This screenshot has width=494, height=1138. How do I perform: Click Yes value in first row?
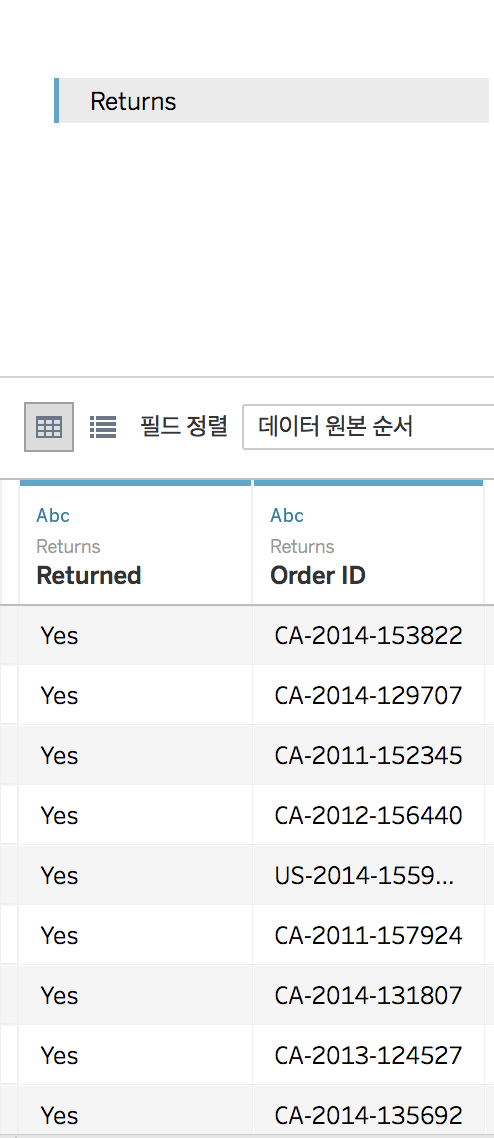click(59, 636)
